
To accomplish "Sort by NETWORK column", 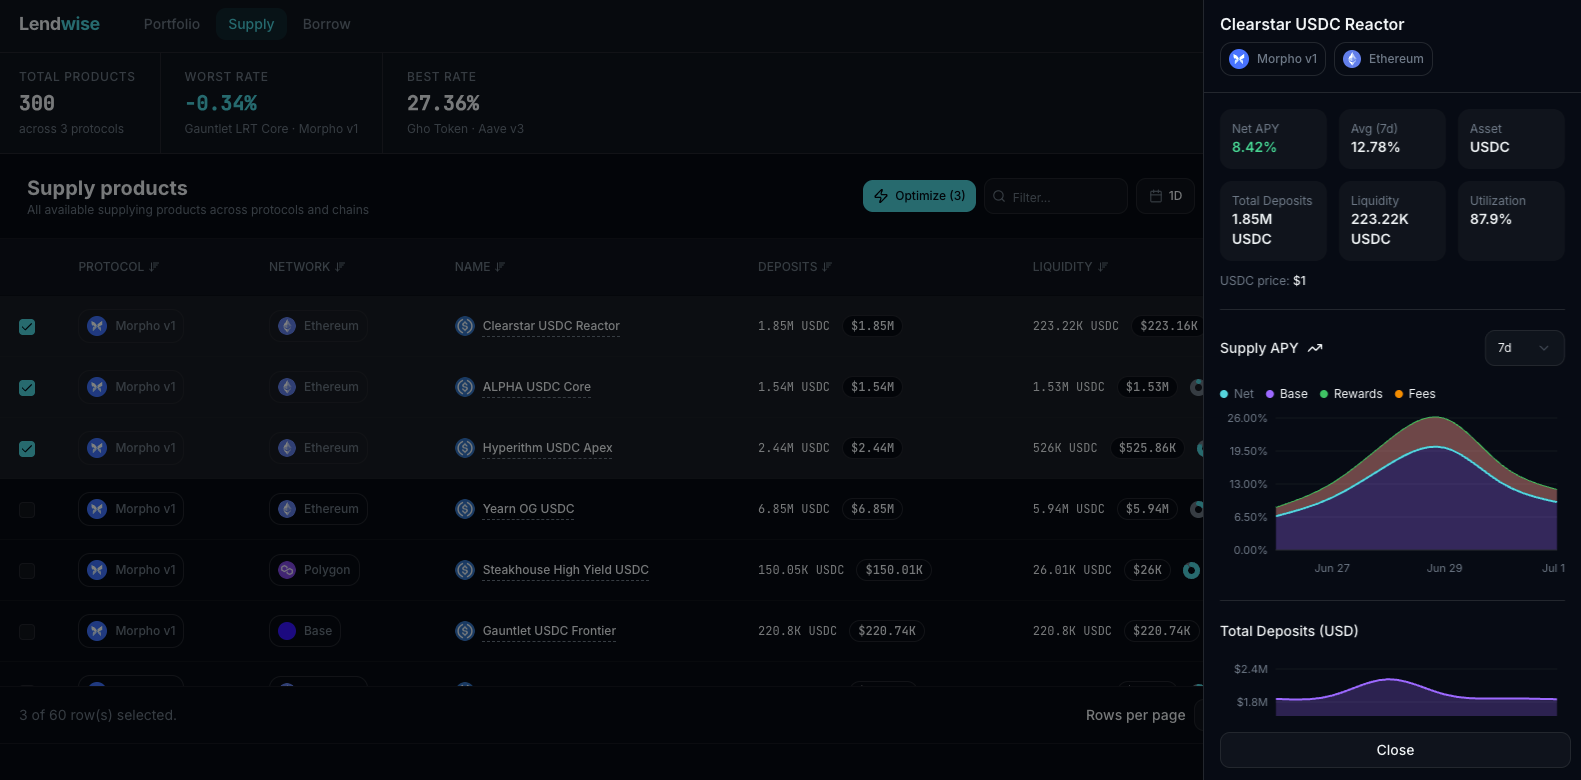I will click(307, 267).
